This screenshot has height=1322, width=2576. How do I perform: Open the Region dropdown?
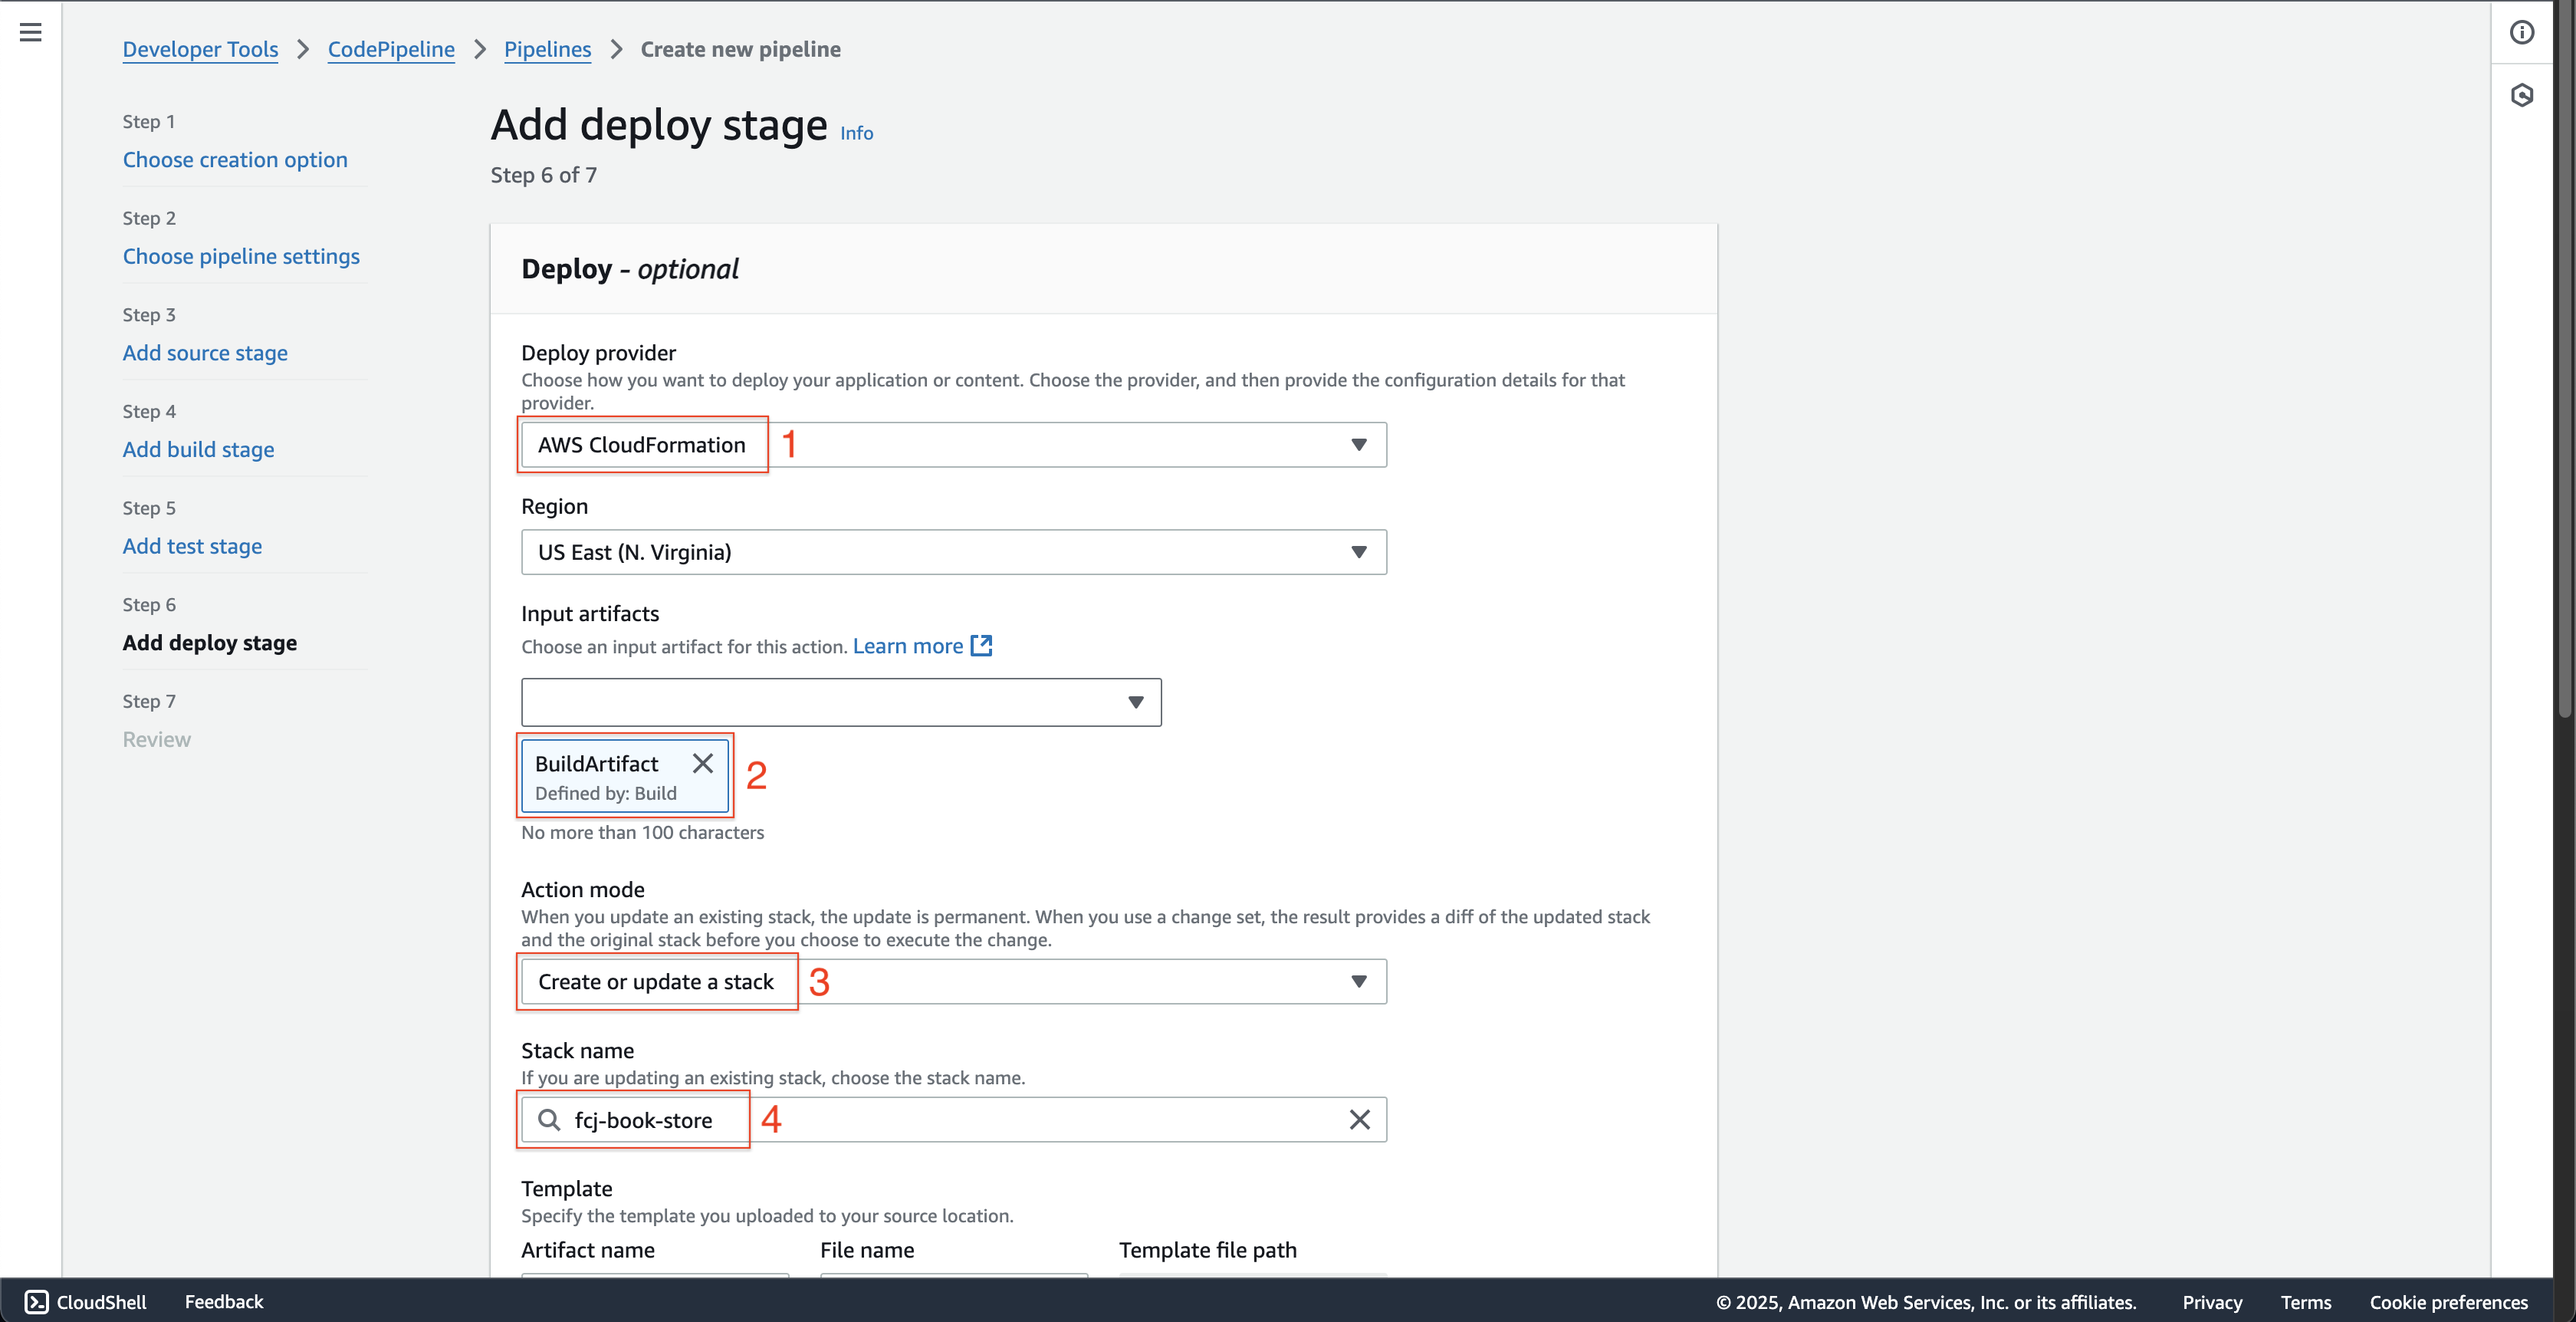click(x=953, y=552)
